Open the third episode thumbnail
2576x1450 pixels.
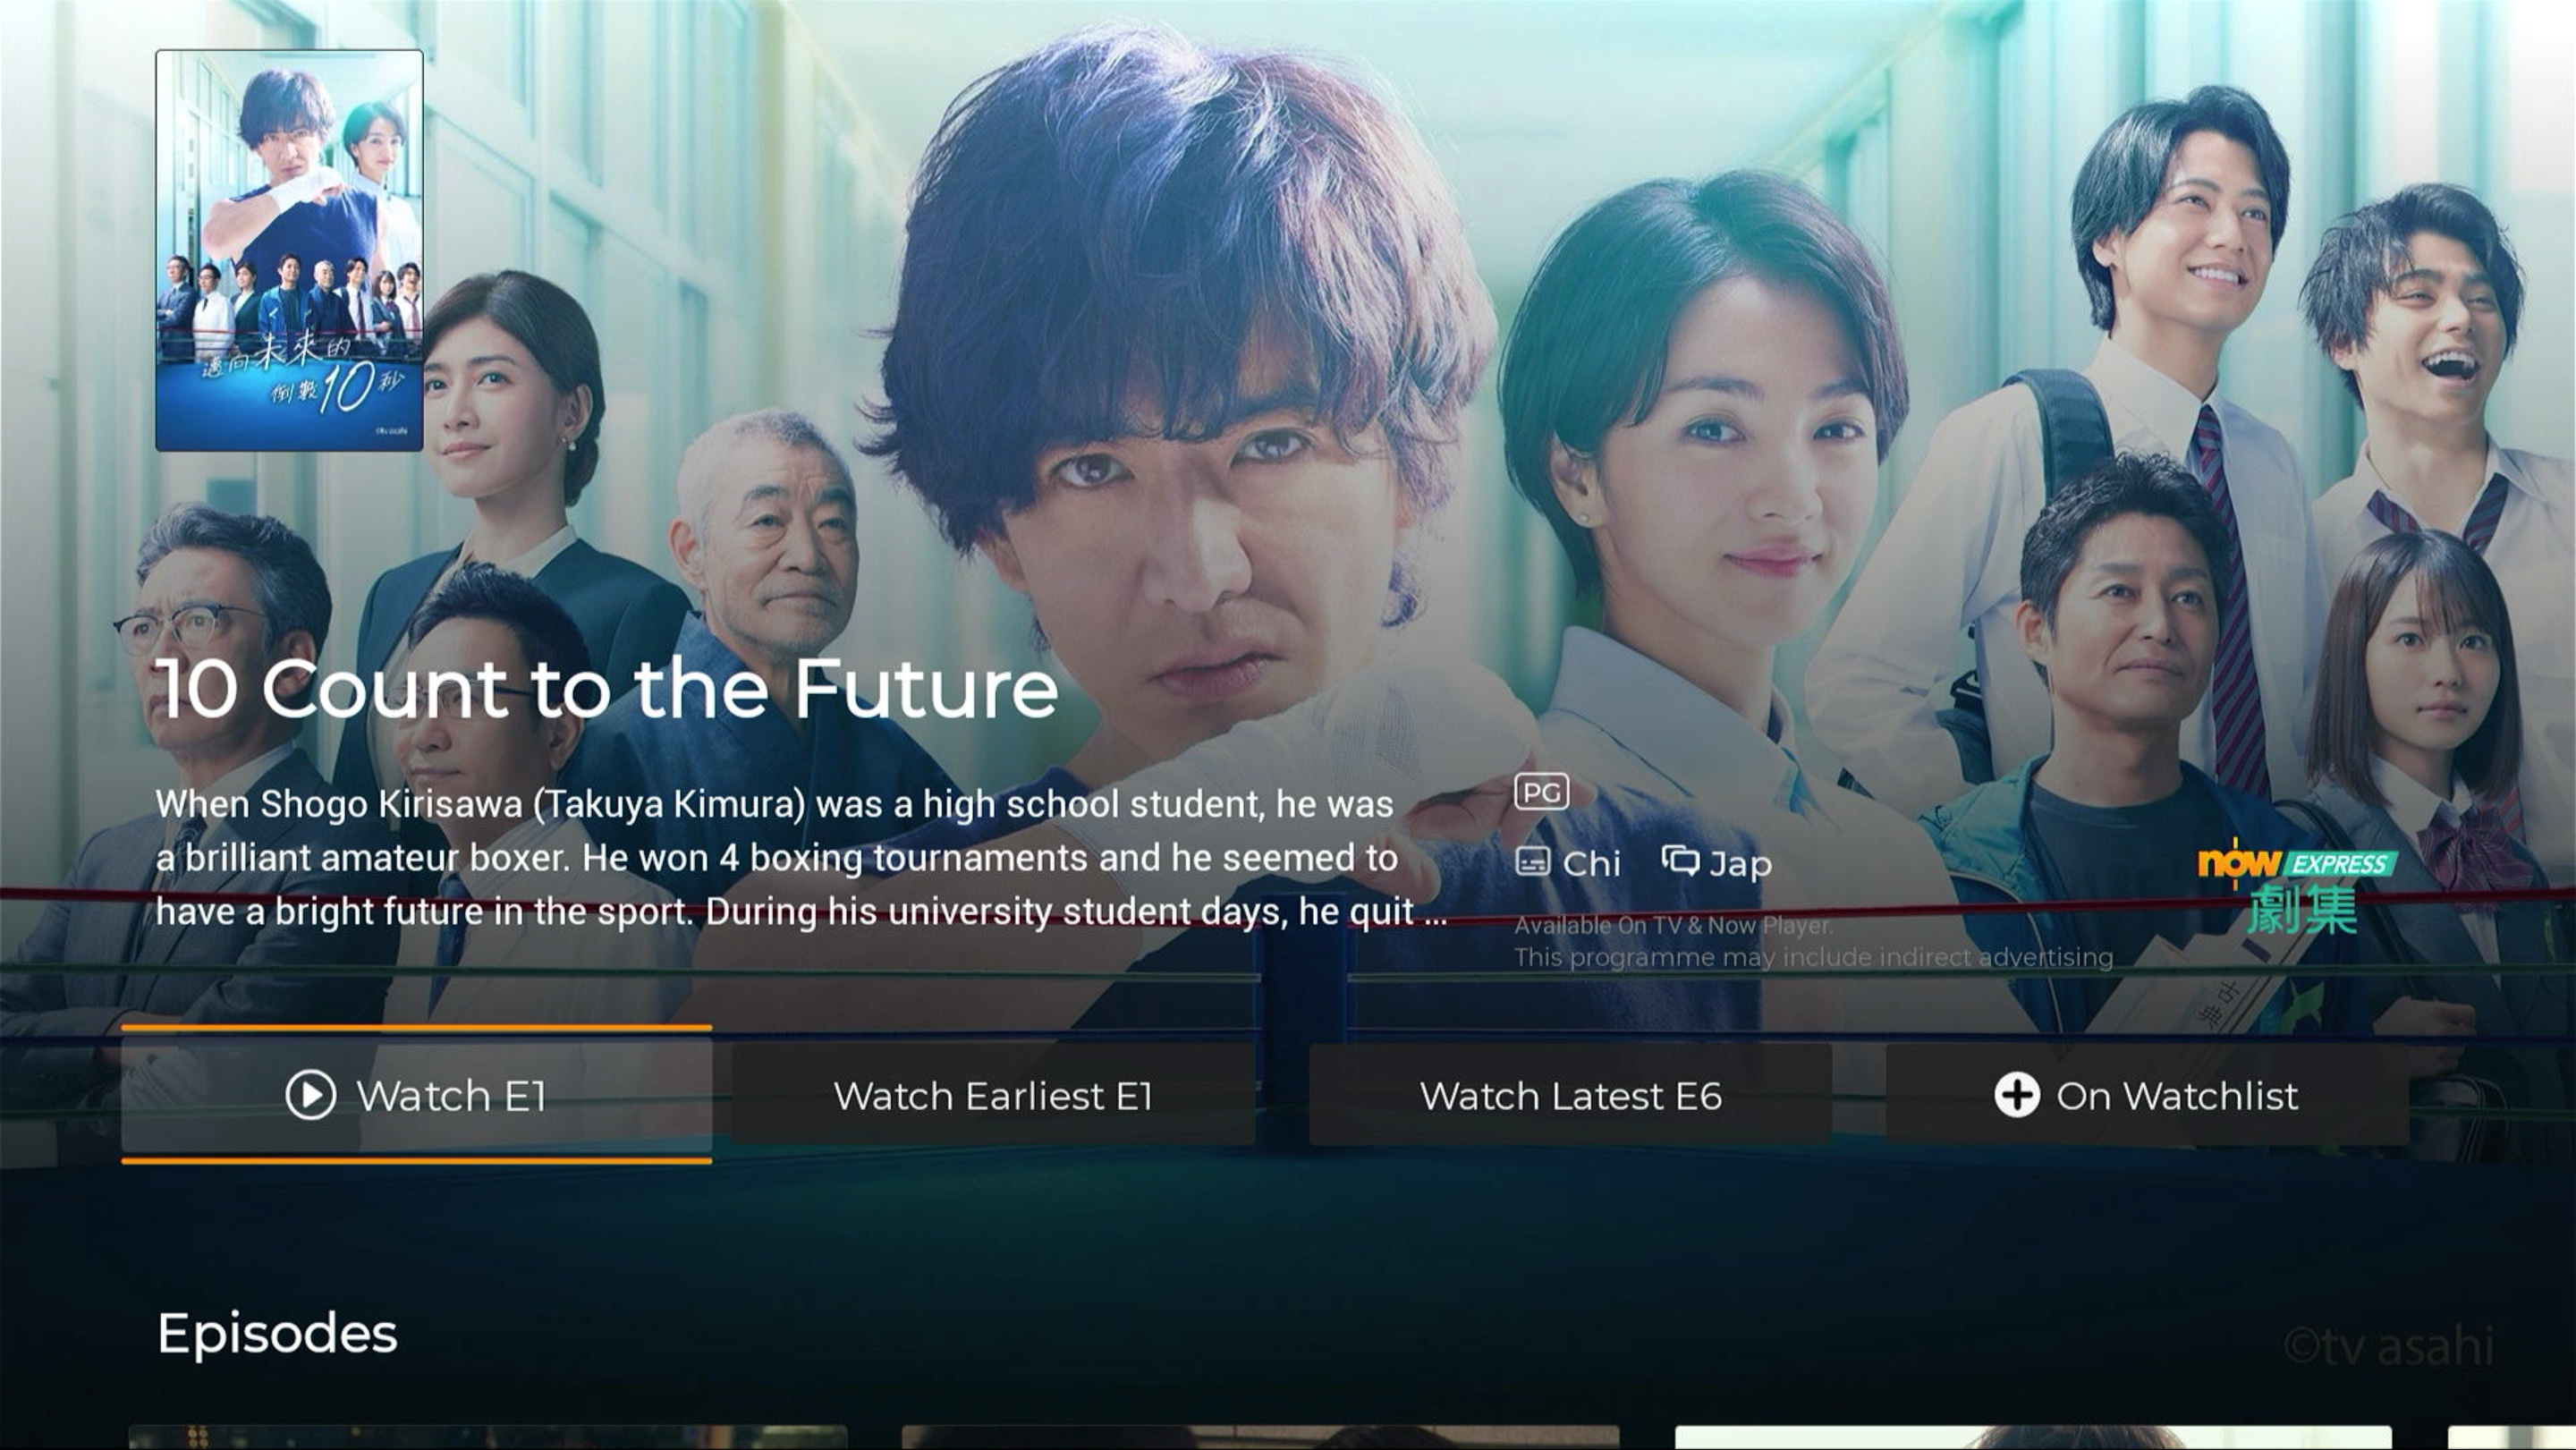coord(2033,1438)
